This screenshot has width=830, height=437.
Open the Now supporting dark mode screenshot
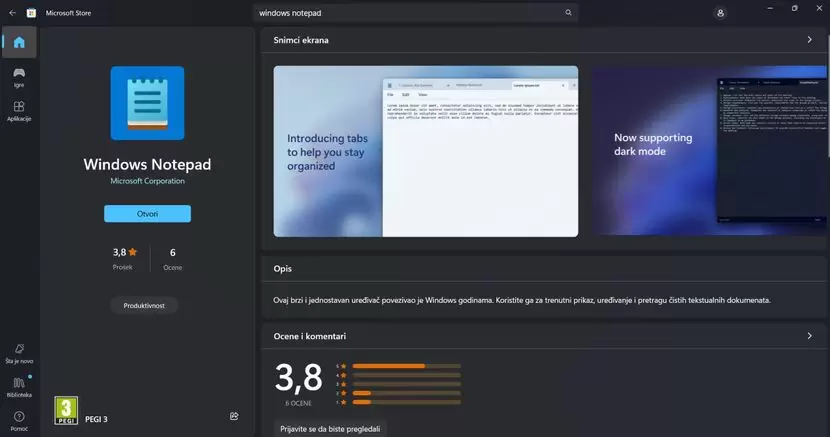(709, 151)
